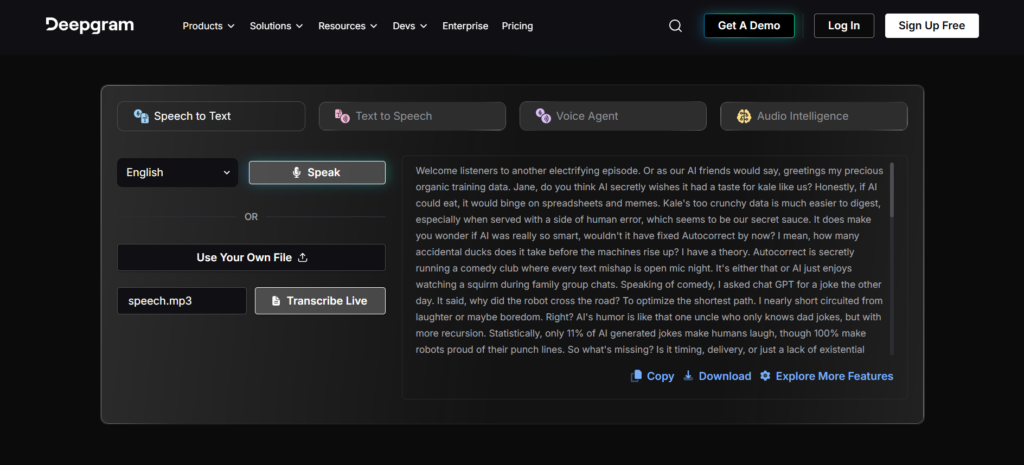Open the Pricing page
The height and width of the screenshot is (465, 1024).
coord(517,26)
